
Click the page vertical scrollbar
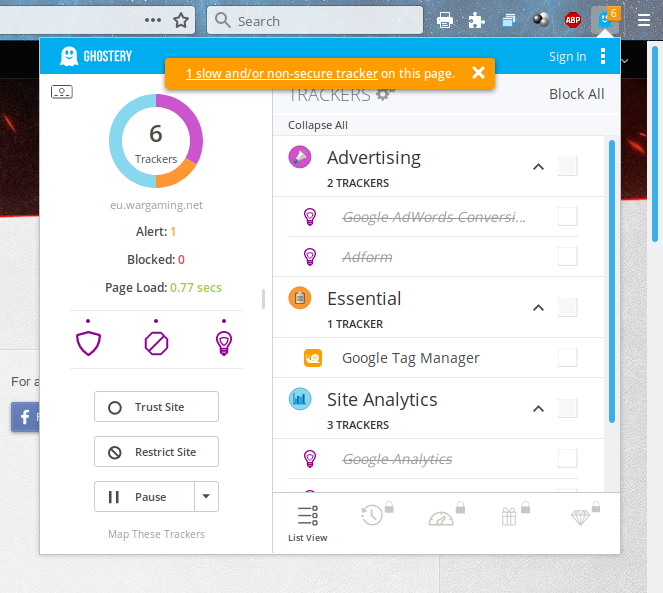pyautogui.click(x=655, y=142)
